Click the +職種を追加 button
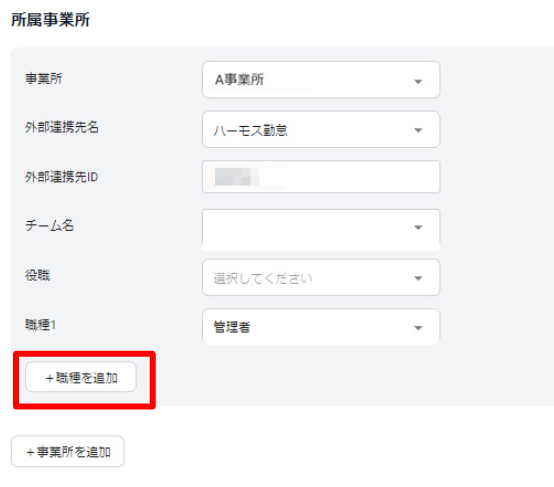The width and height of the screenshot is (554, 487). click(x=81, y=377)
